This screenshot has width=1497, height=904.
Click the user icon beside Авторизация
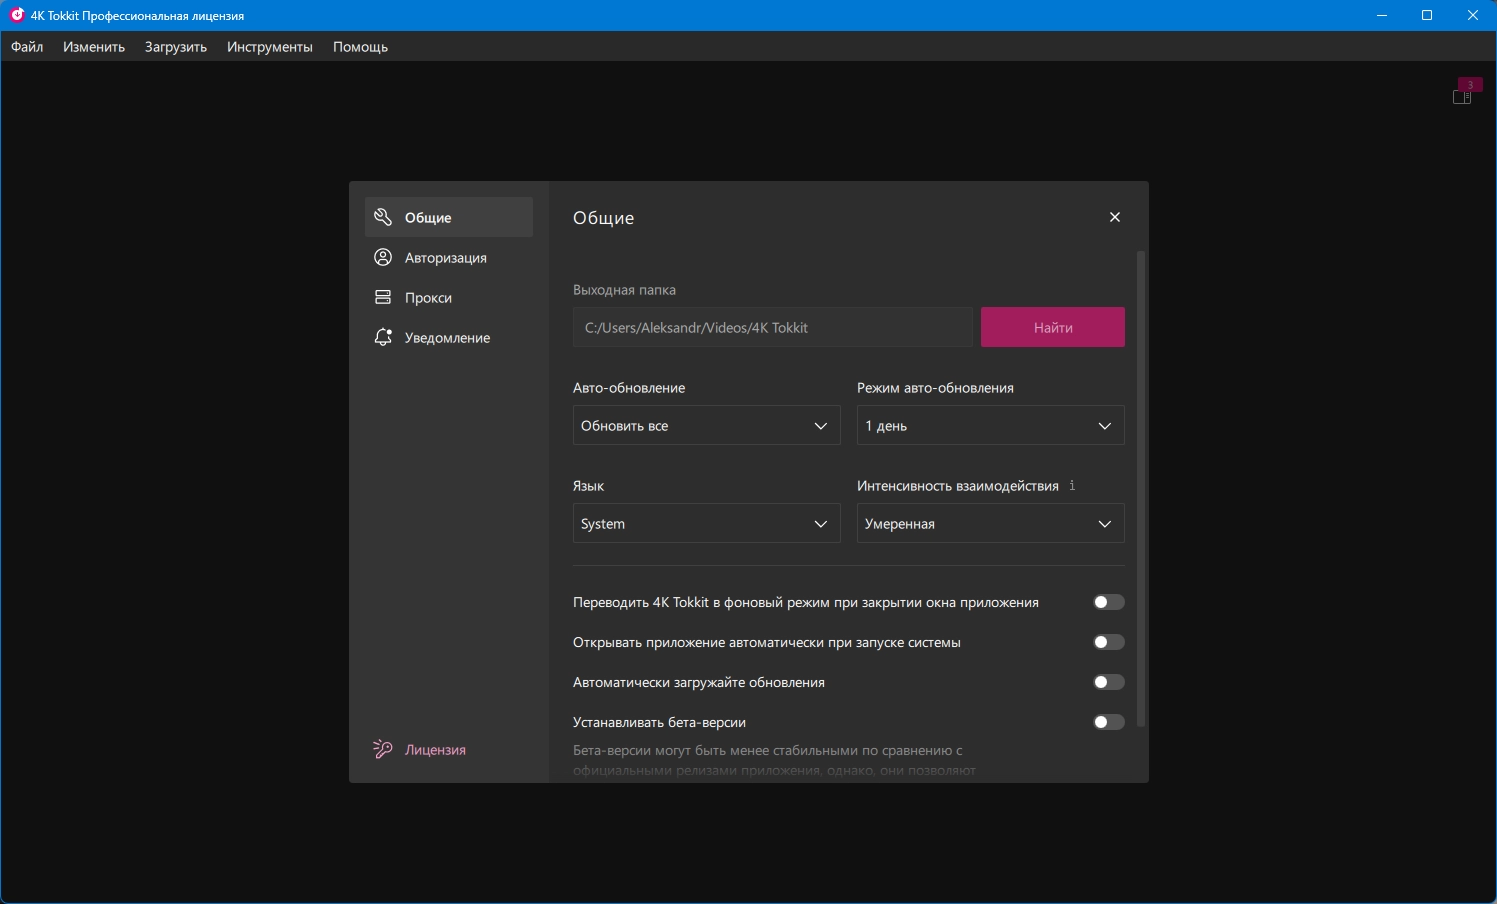383,257
